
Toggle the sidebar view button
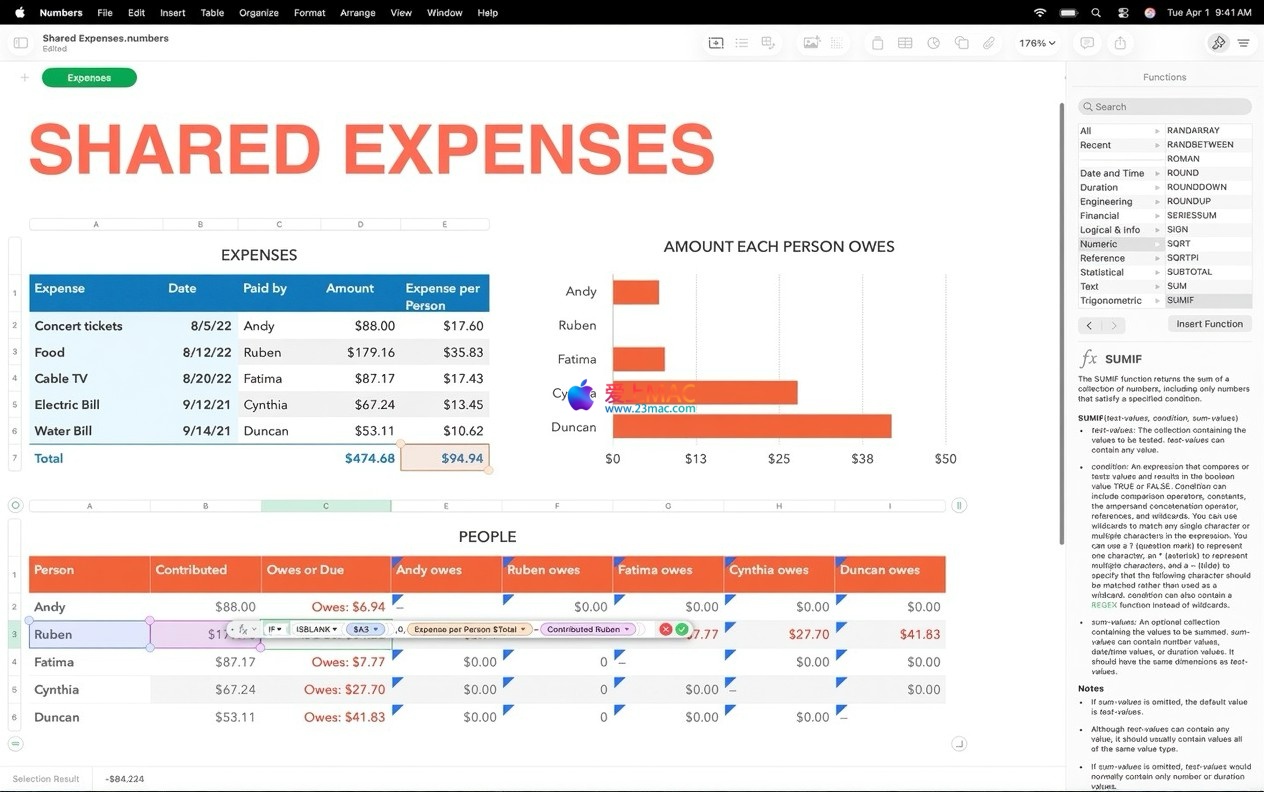[20, 43]
